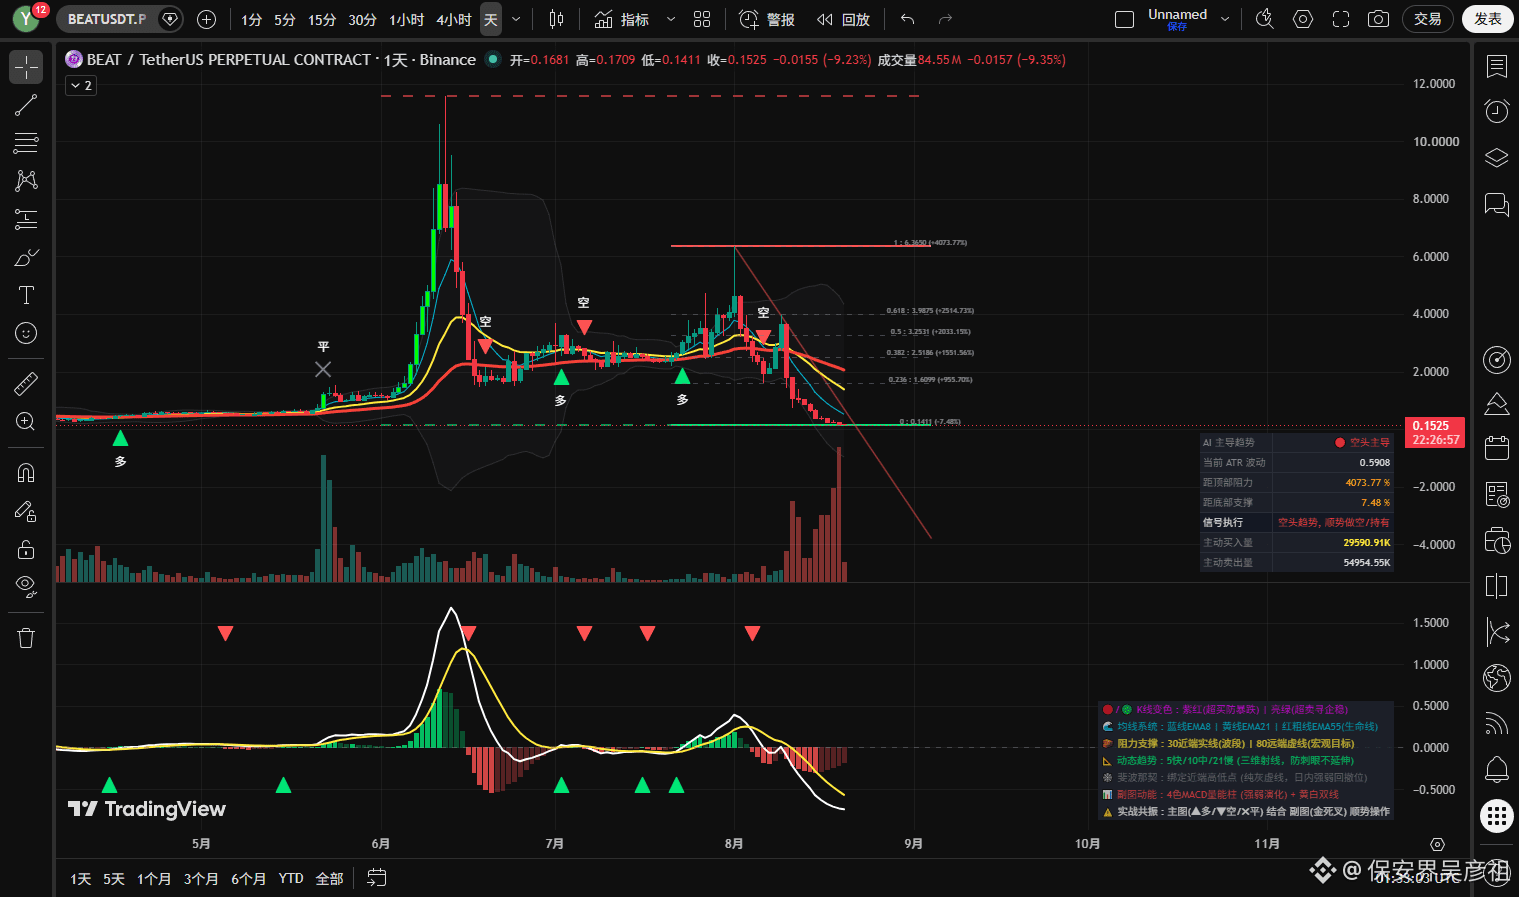Set the chart range to 5天
The width and height of the screenshot is (1519, 897).
pyautogui.click(x=114, y=879)
